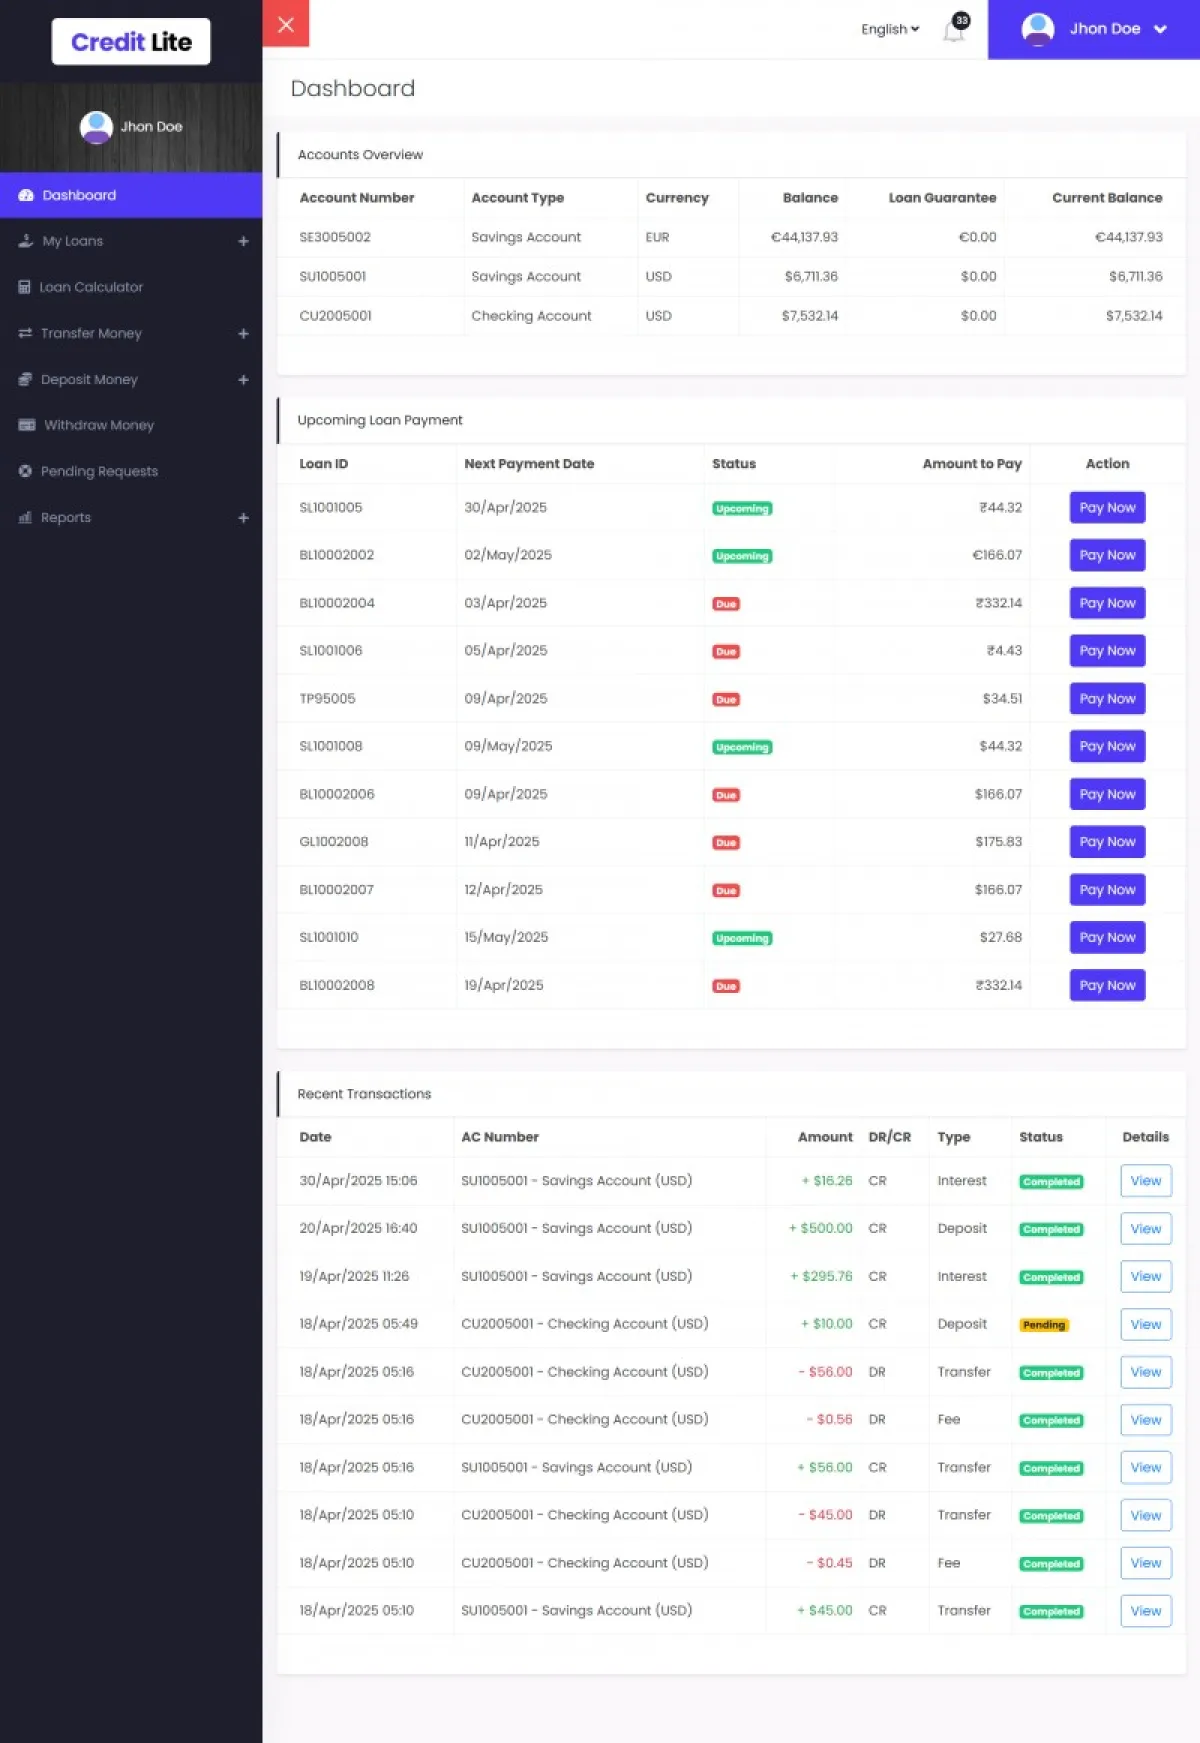View the 30/Apr/2025 15:06 transaction

1146,1181
